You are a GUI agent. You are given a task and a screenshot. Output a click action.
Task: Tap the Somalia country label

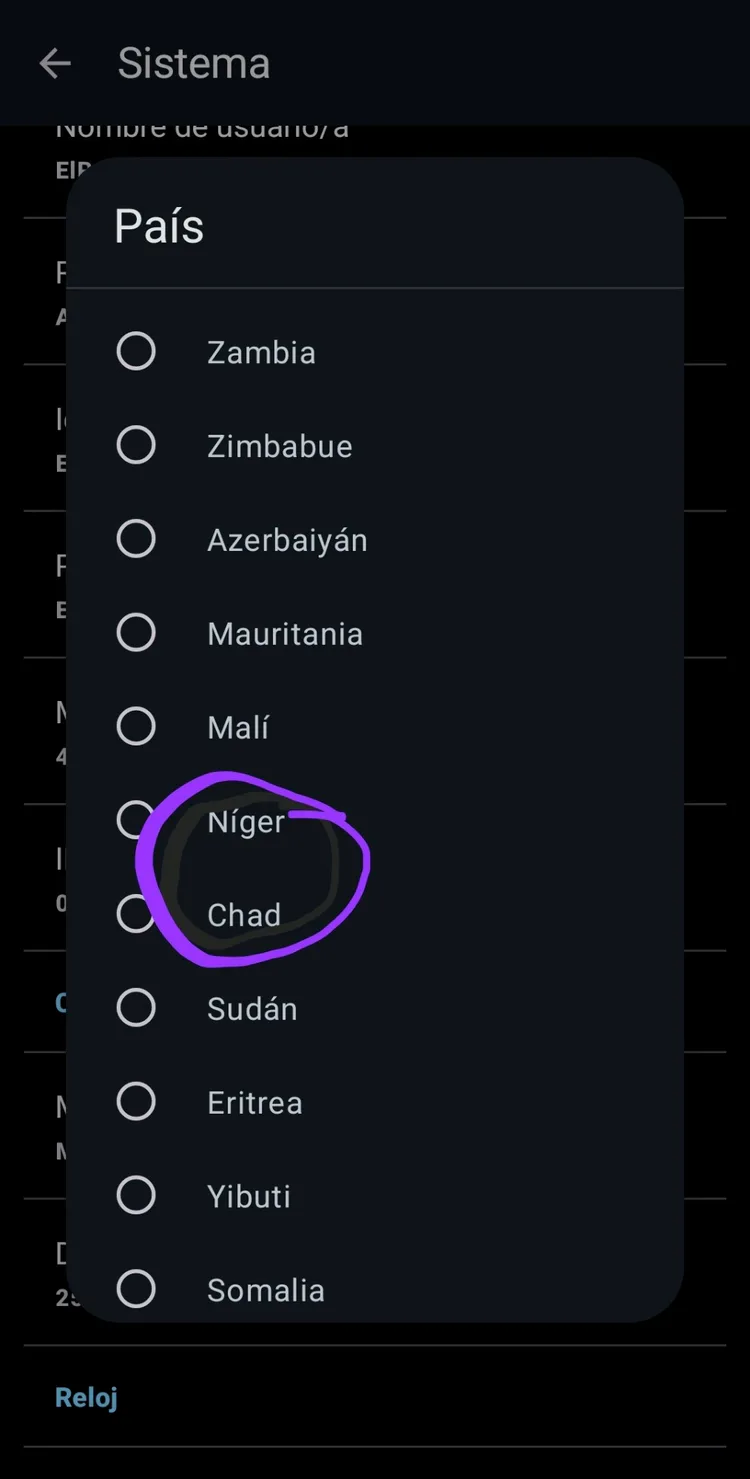coord(266,1291)
